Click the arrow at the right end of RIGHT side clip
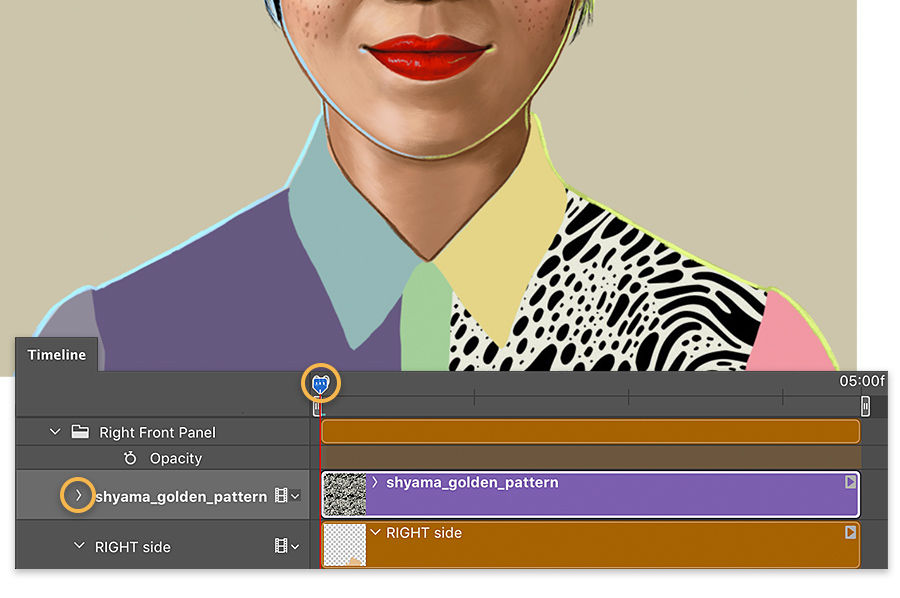This screenshot has height=598, width=900. coord(849,532)
